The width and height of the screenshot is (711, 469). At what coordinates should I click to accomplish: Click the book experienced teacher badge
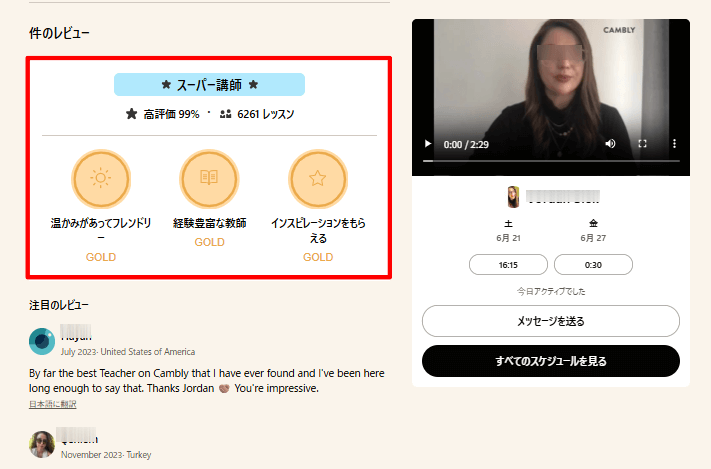[x=209, y=179]
